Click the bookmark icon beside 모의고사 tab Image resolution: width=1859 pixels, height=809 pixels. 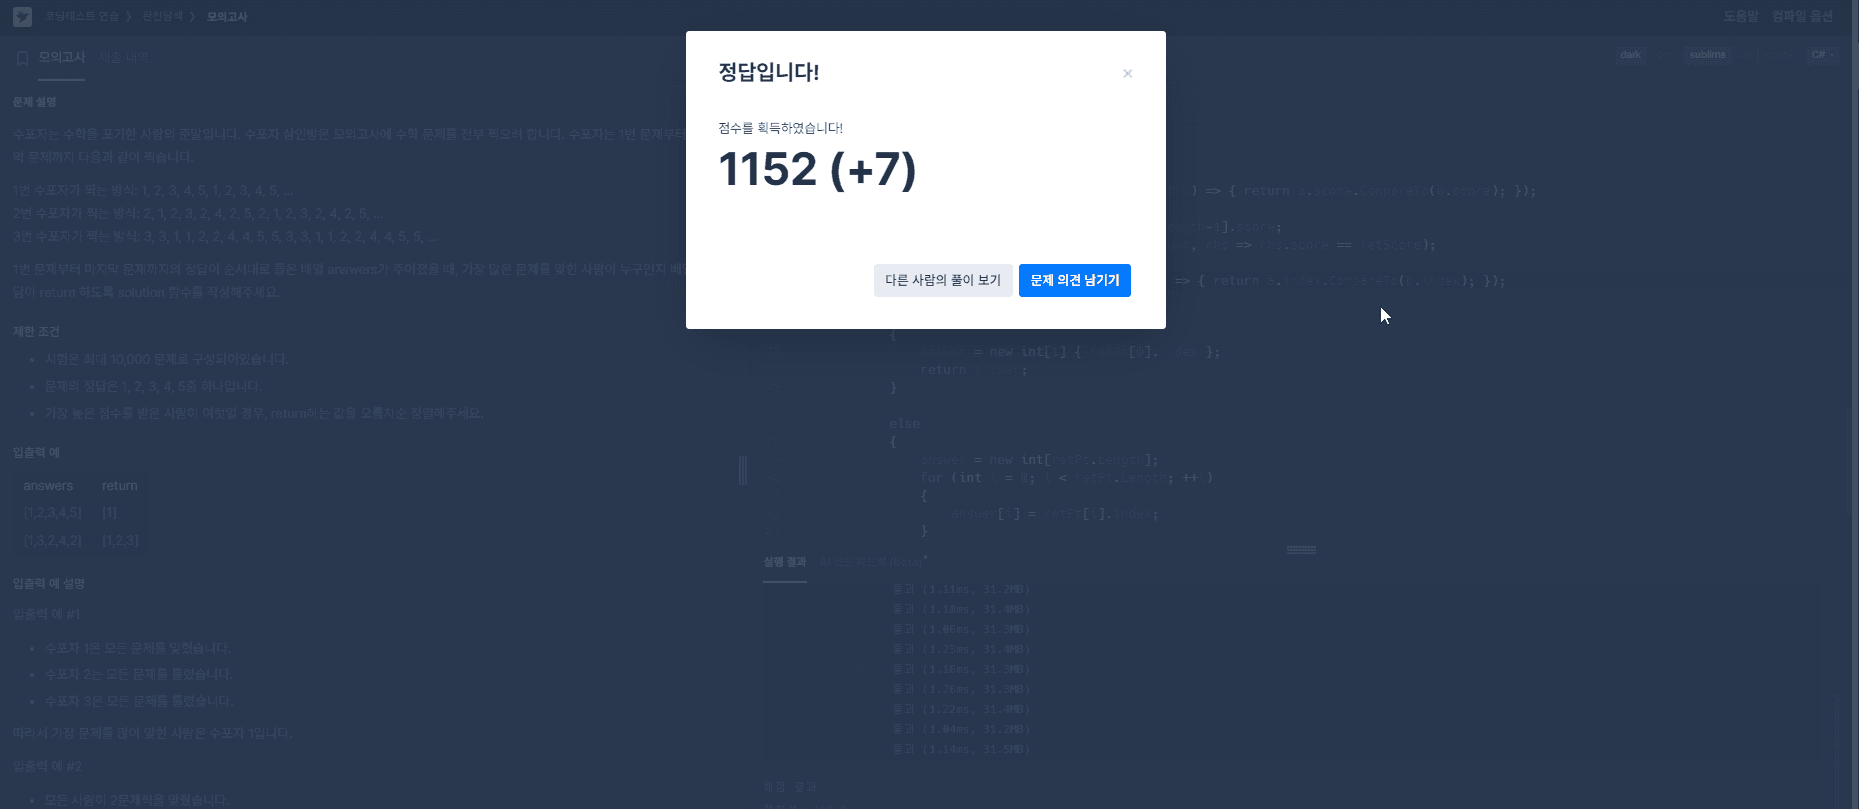(x=22, y=58)
